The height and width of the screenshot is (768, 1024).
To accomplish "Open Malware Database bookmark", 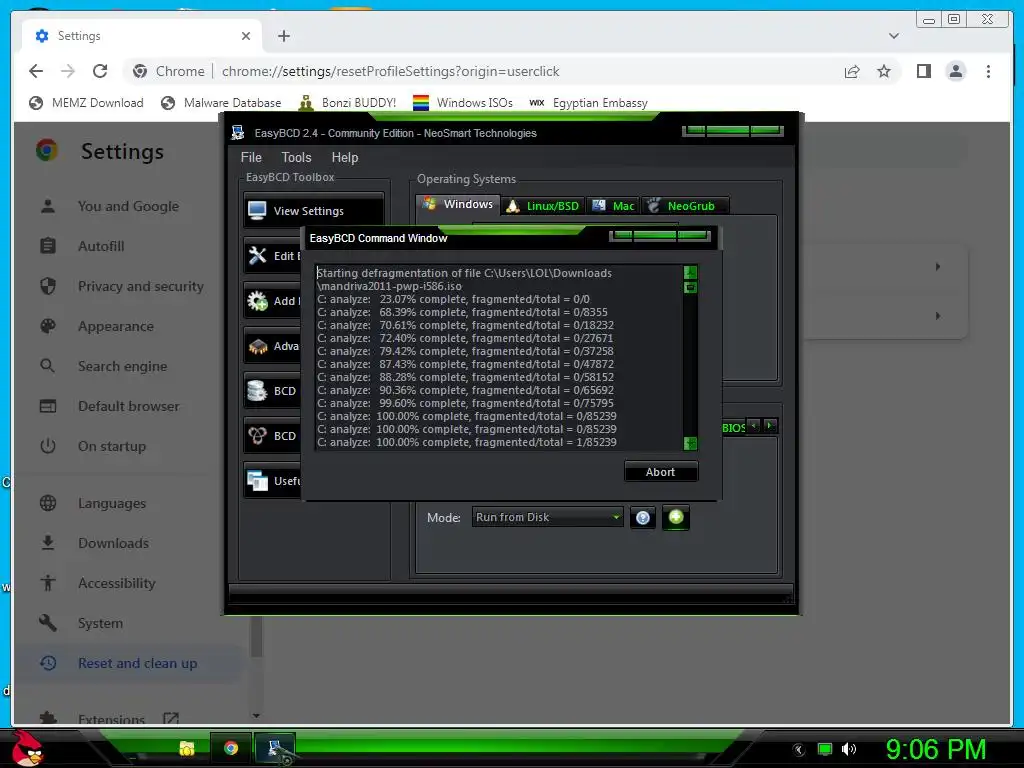I will 221,103.
